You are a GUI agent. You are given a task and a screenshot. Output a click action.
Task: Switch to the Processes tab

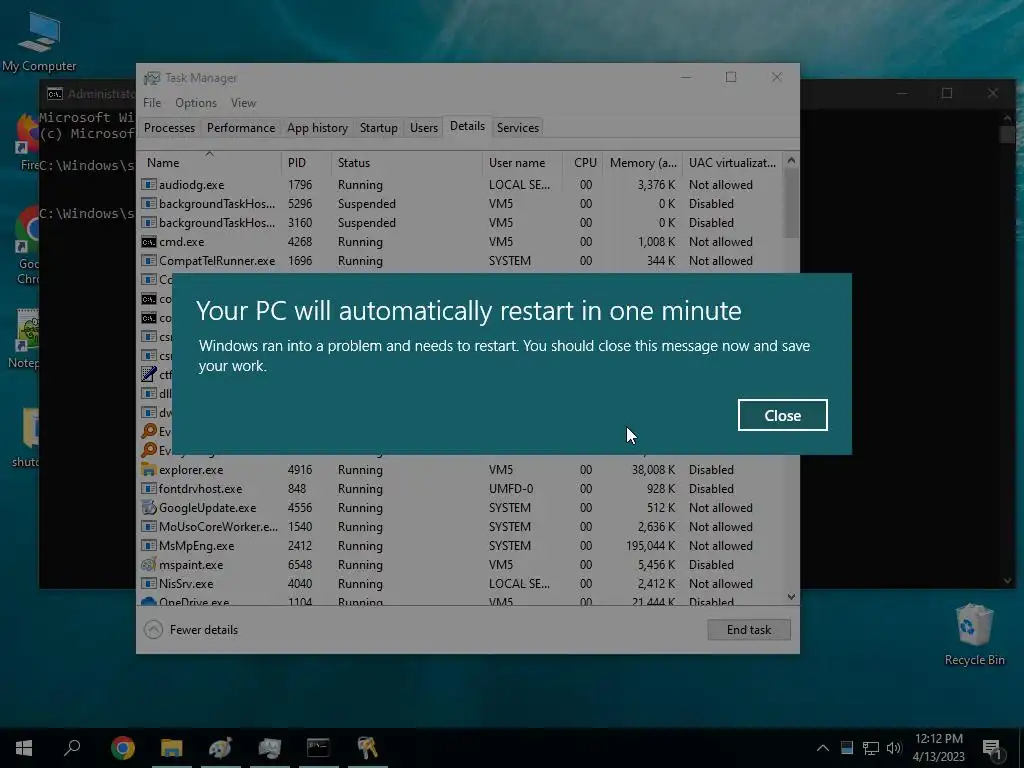[x=169, y=128]
